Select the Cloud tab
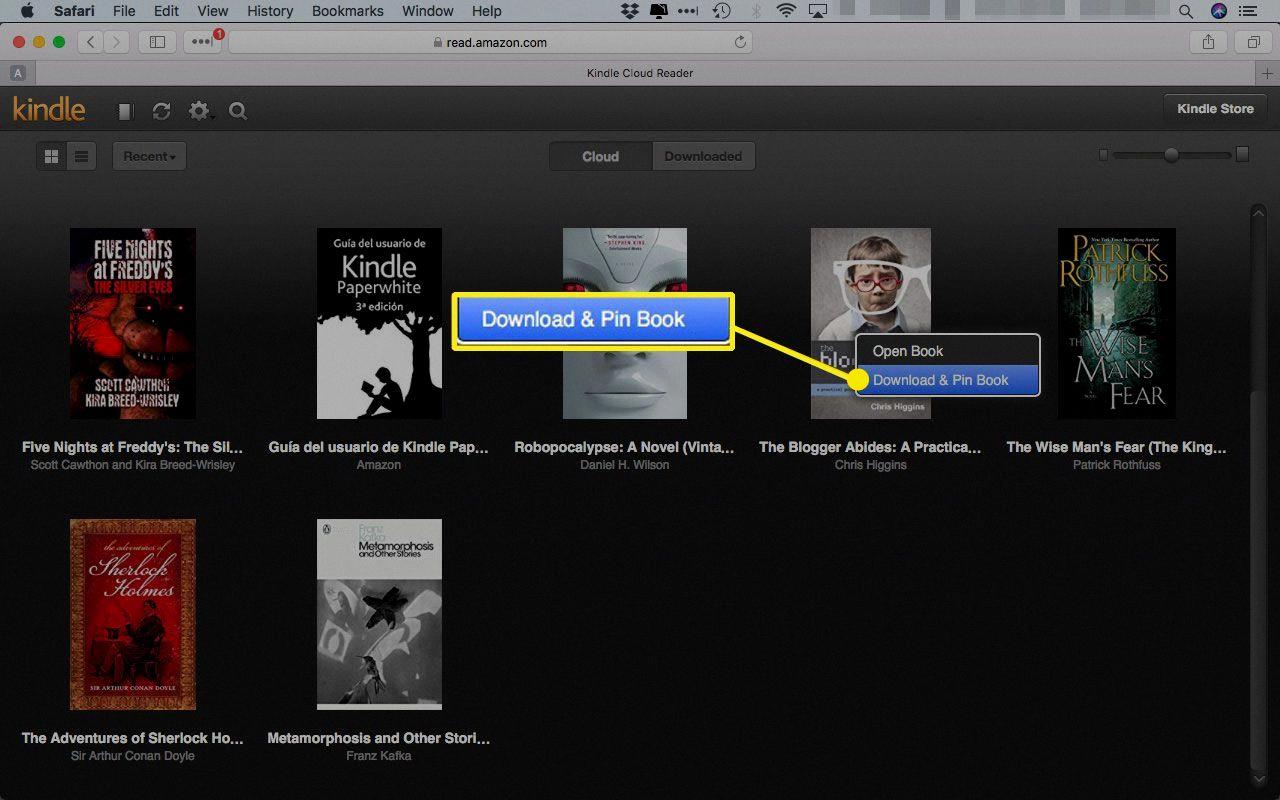This screenshot has width=1280, height=800. (x=601, y=156)
